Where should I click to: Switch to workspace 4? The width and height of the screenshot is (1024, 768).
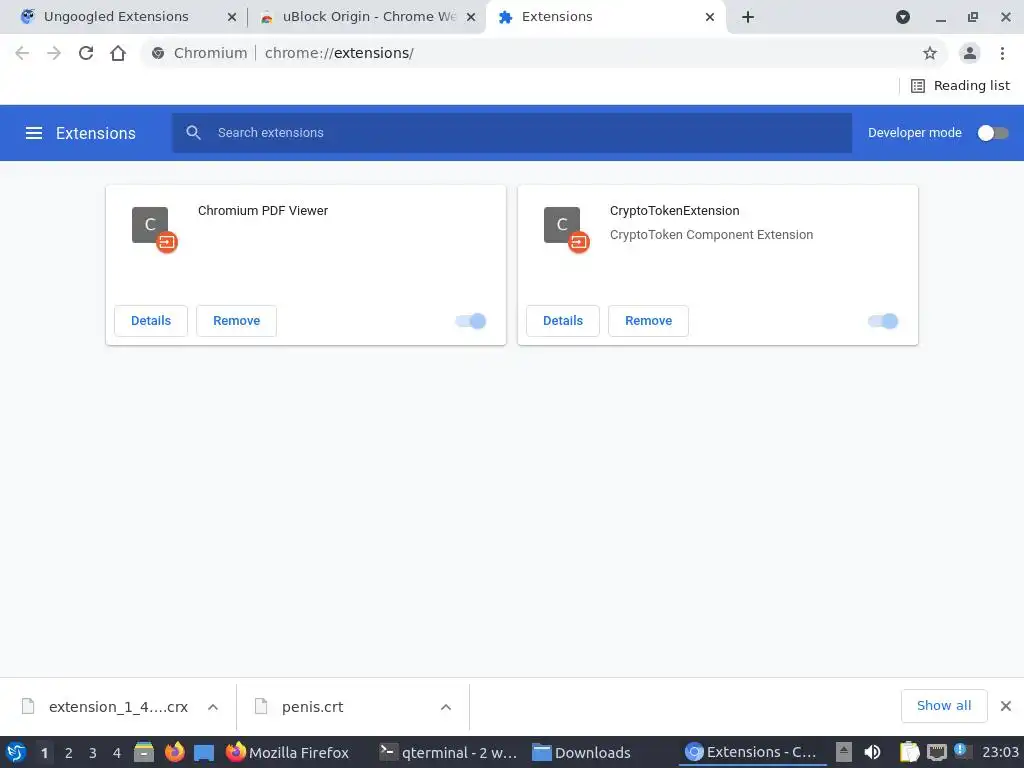tap(117, 752)
